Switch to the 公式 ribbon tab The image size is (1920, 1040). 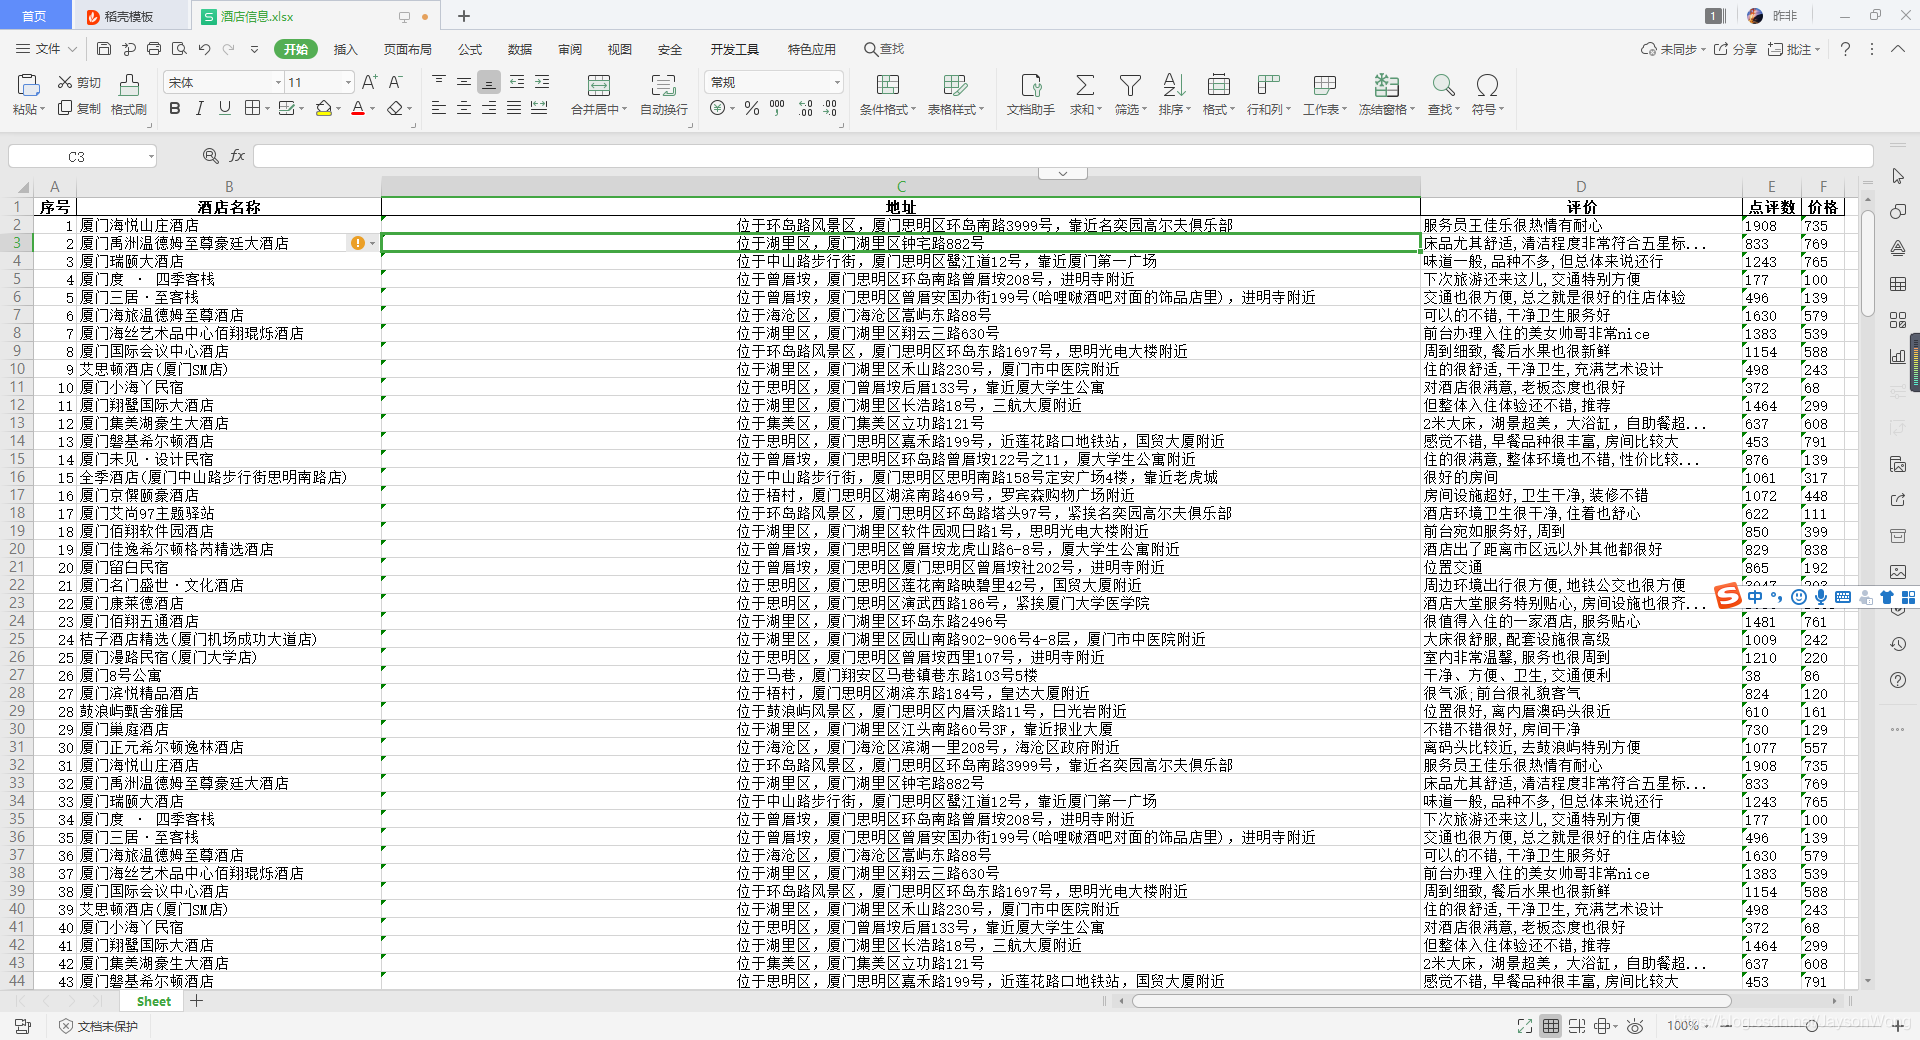click(470, 49)
